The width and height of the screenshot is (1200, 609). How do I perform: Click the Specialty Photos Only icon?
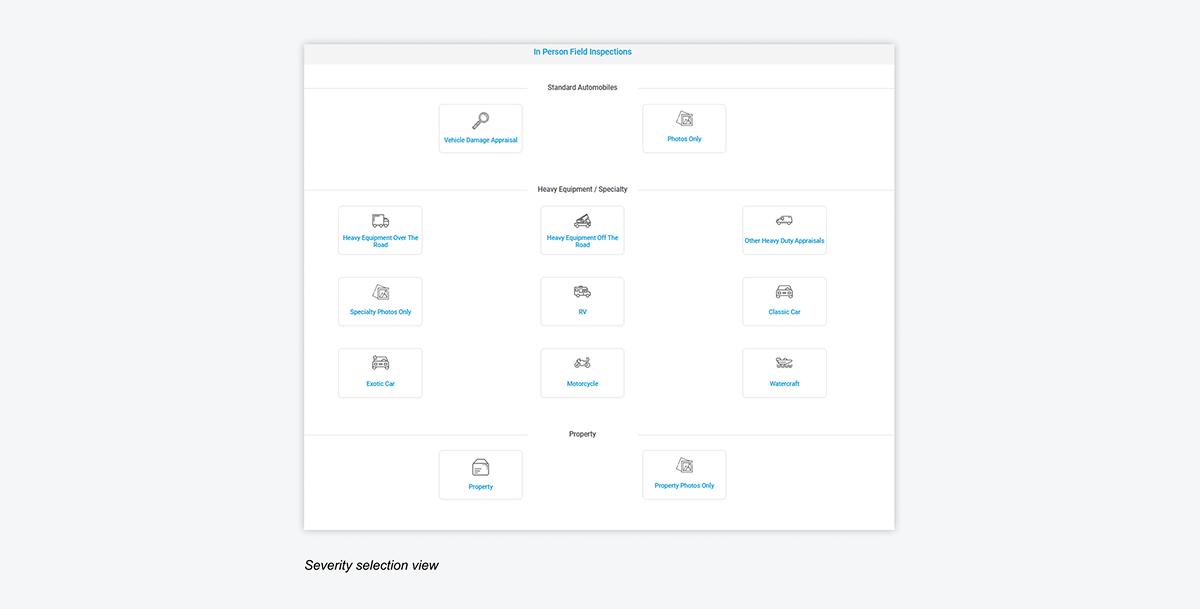click(380, 293)
